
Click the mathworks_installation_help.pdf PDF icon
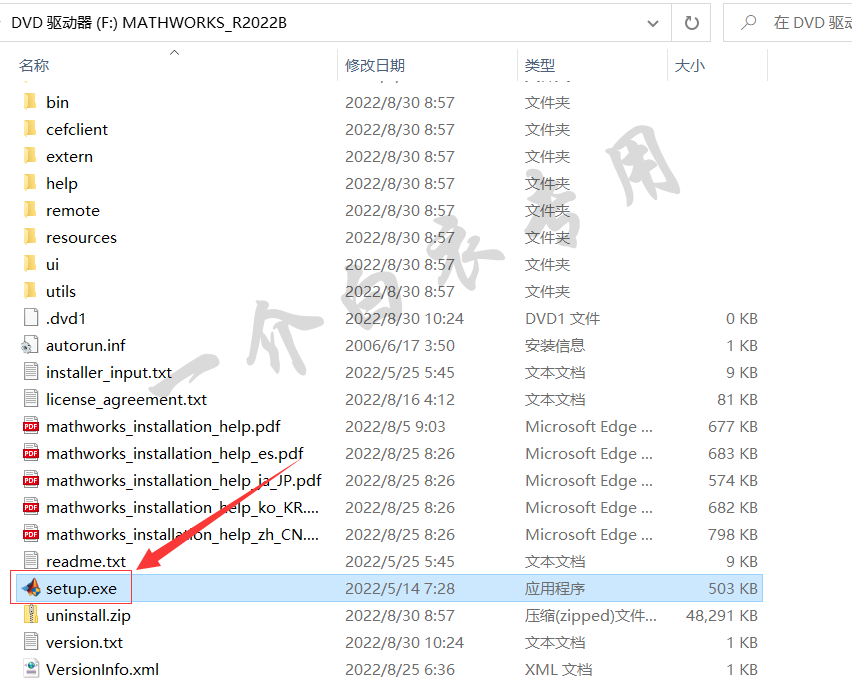point(31,426)
